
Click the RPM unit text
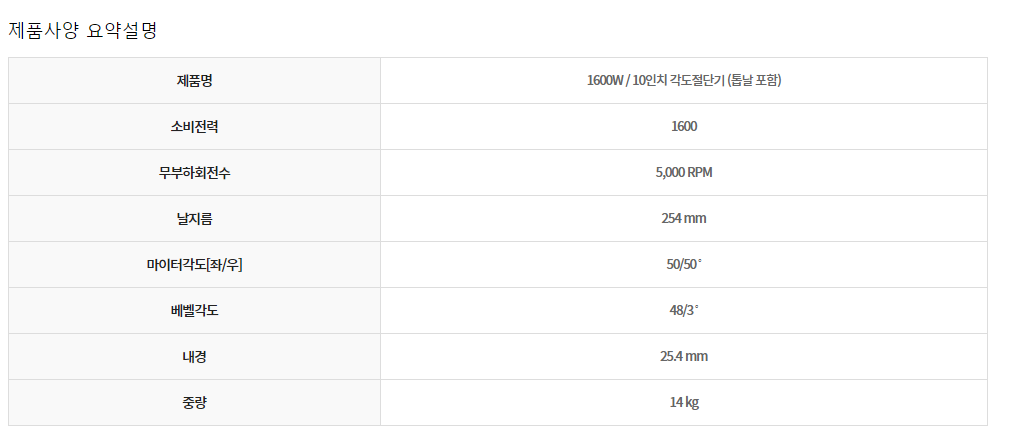(x=700, y=173)
